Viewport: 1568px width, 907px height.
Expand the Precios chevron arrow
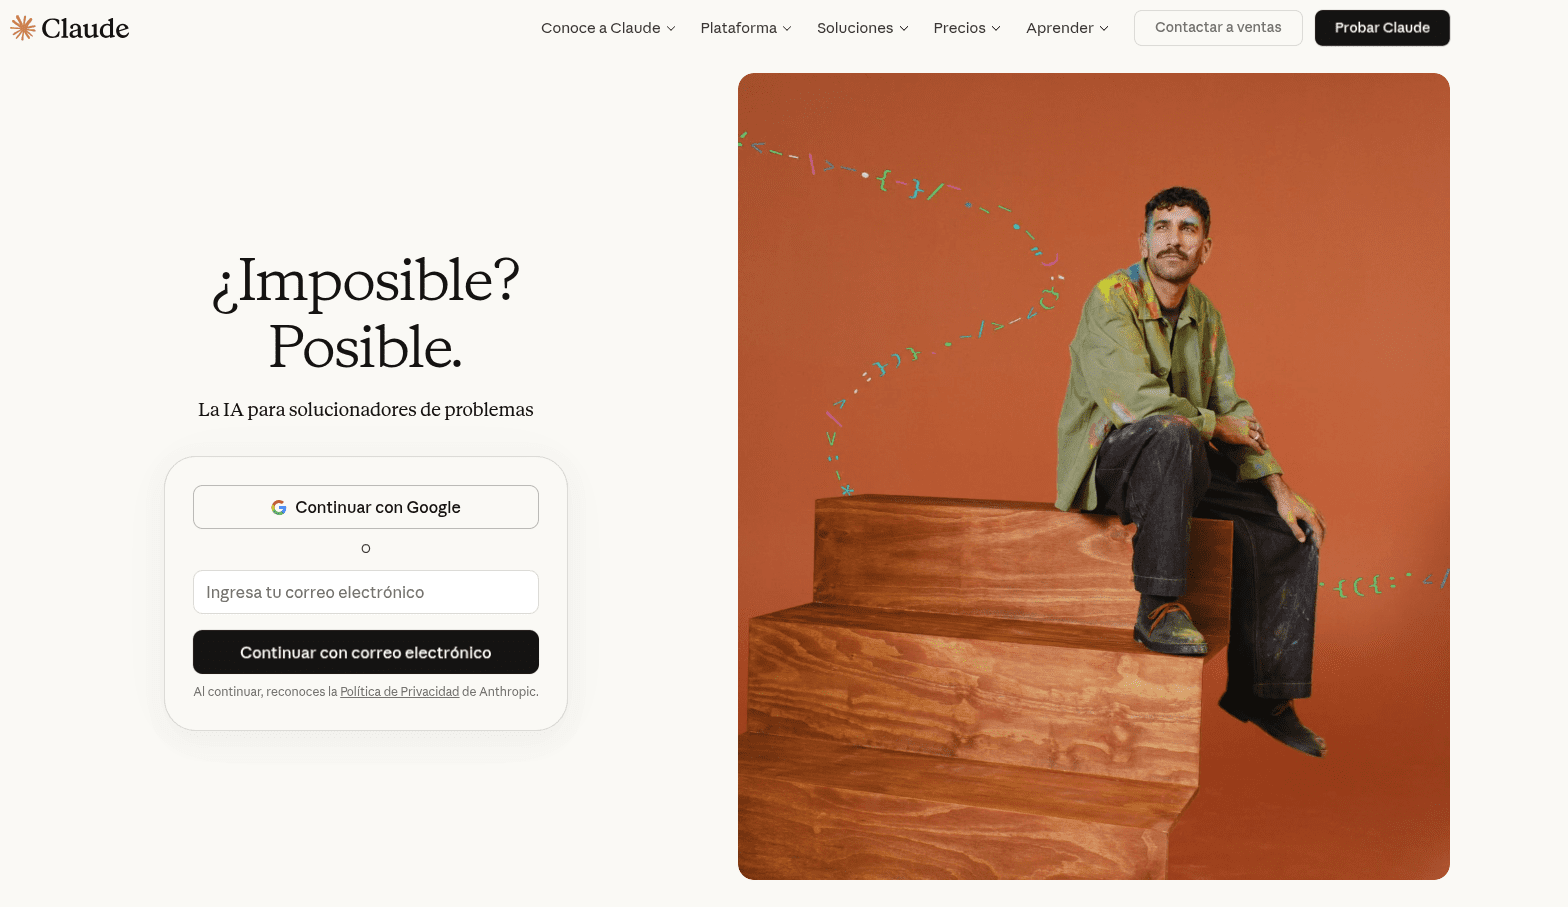996,28
